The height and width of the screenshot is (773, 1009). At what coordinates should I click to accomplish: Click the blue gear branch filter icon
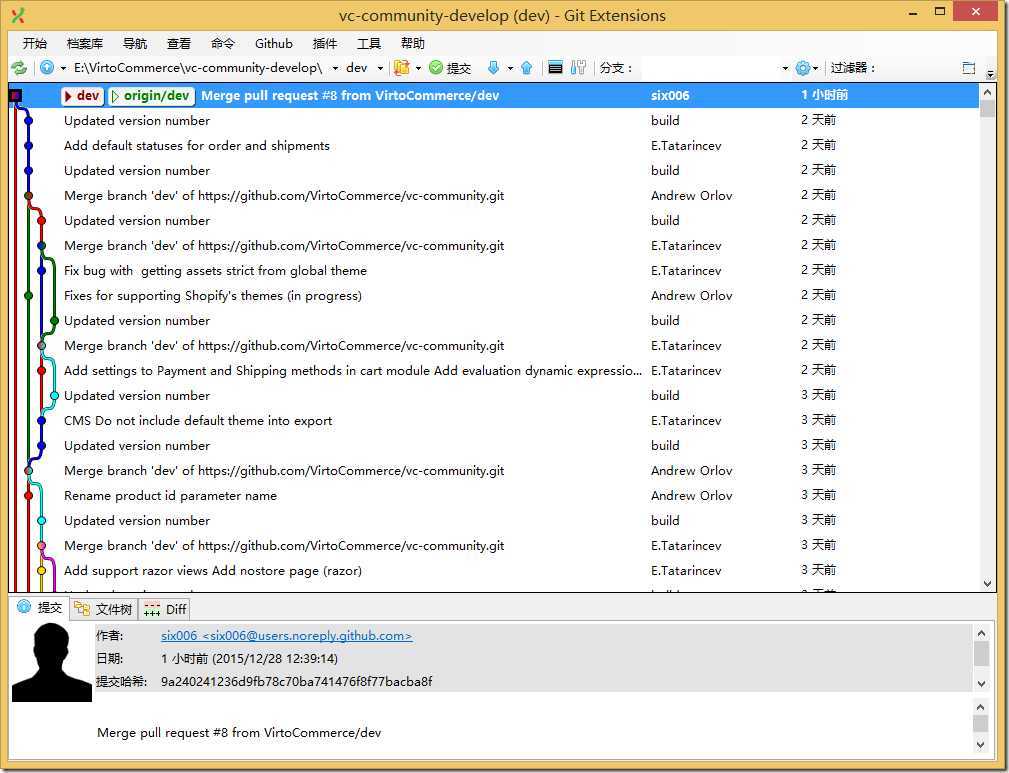pos(802,68)
